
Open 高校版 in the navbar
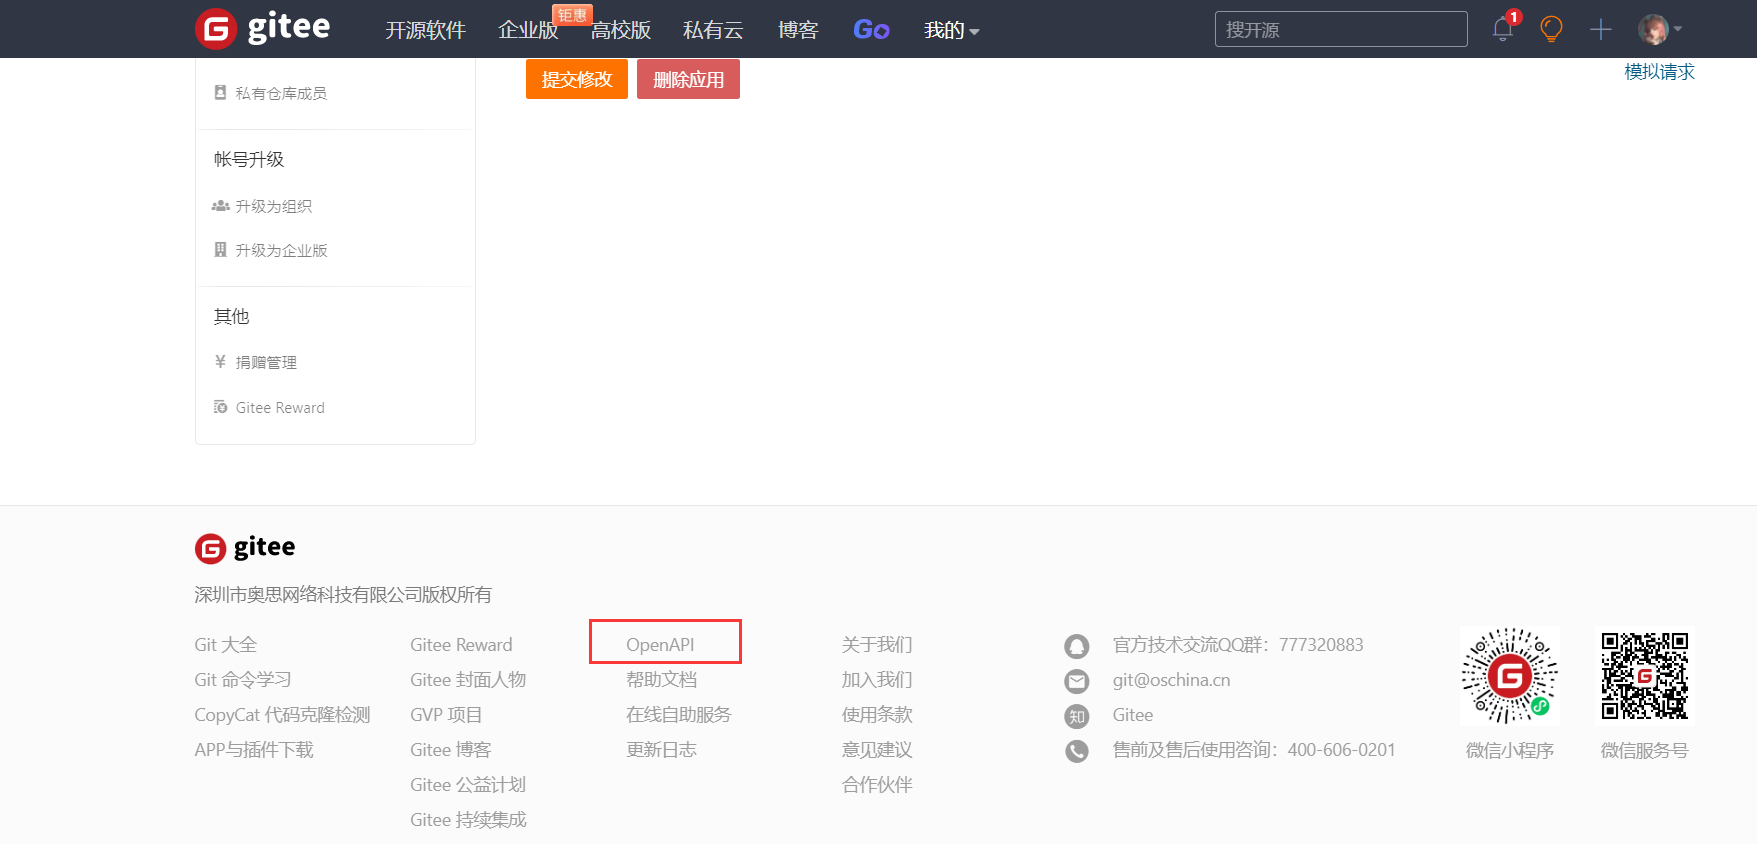[x=621, y=30]
